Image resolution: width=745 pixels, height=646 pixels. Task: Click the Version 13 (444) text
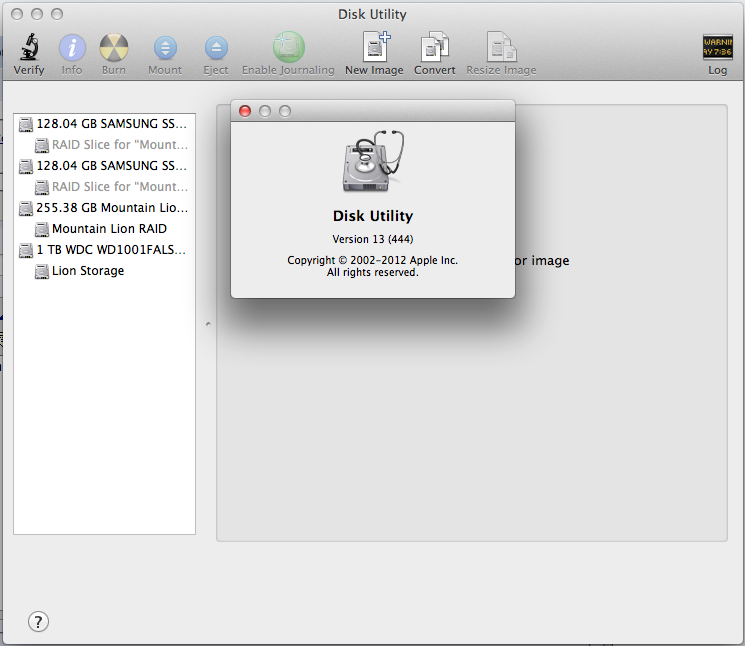point(373,239)
